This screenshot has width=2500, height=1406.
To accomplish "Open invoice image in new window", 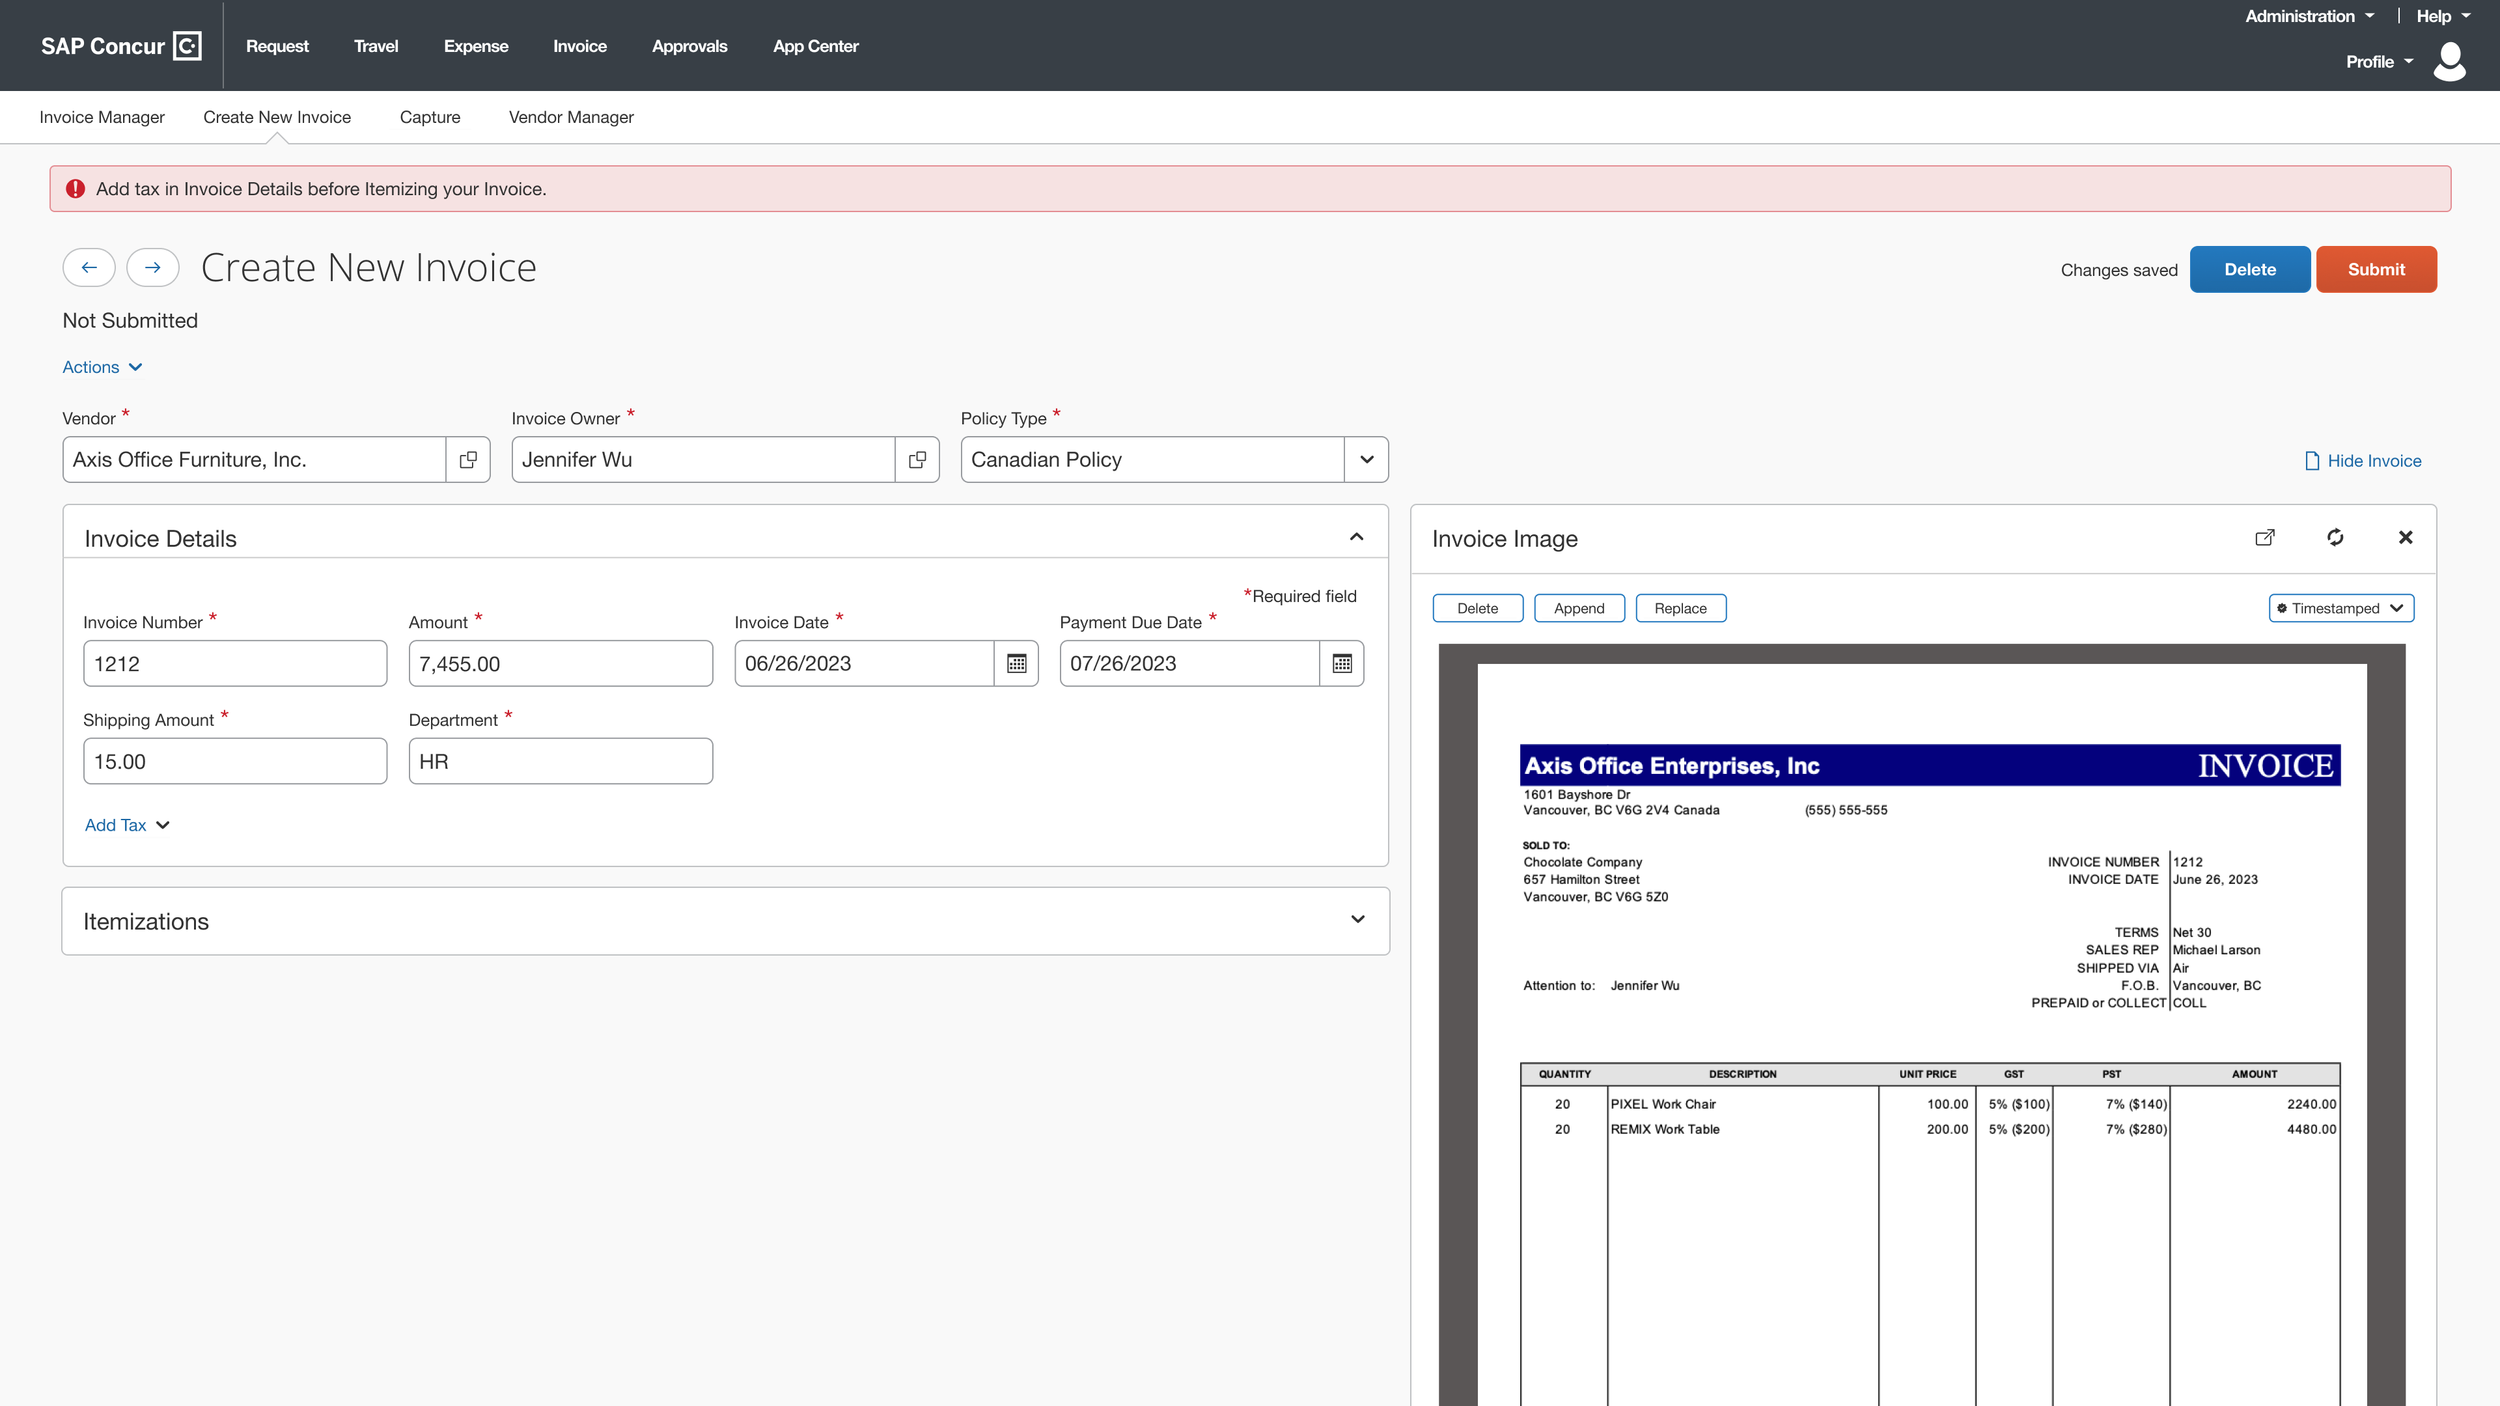I will click(x=2265, y=538).
